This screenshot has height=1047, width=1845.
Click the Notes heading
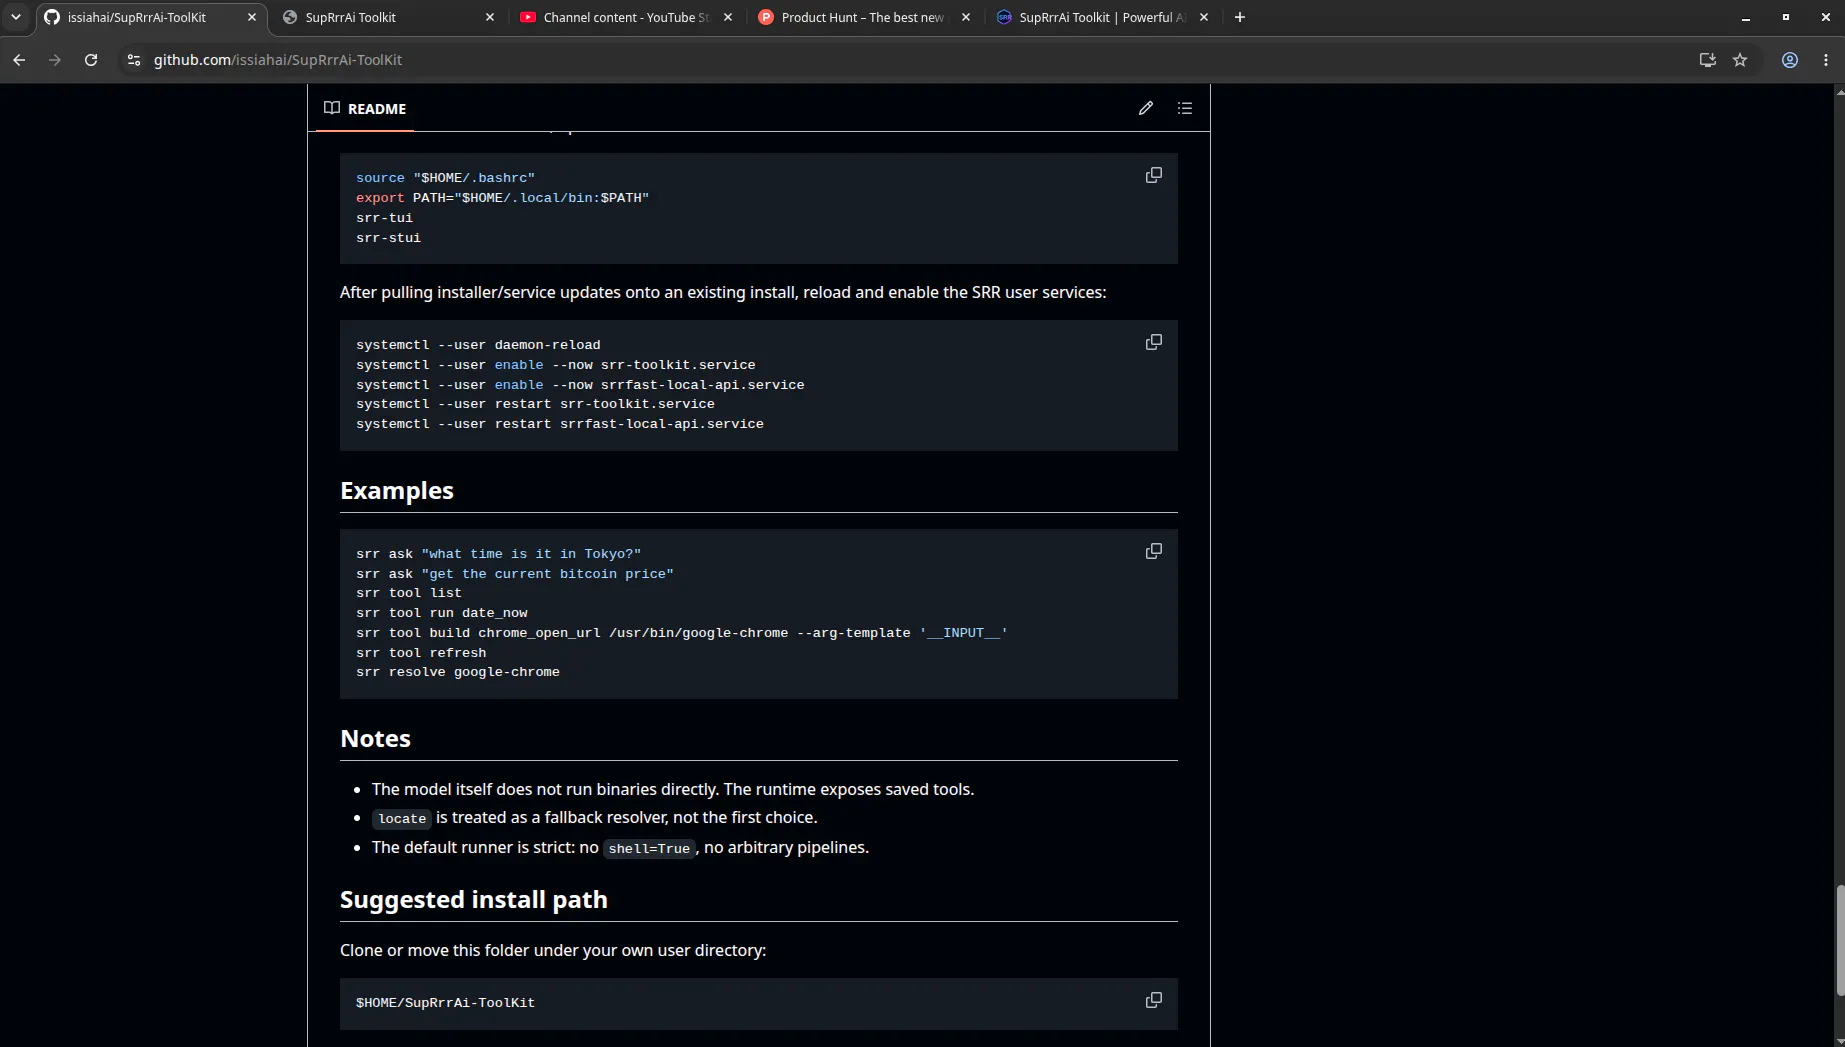[375, 738]
